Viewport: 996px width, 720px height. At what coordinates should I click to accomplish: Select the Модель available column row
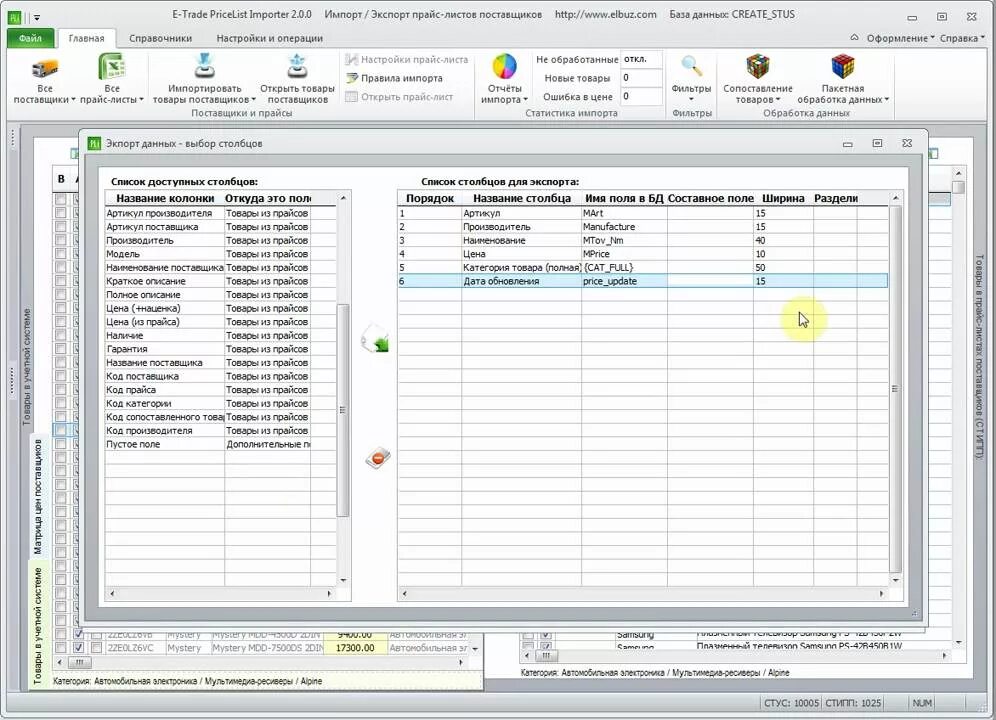220,254
